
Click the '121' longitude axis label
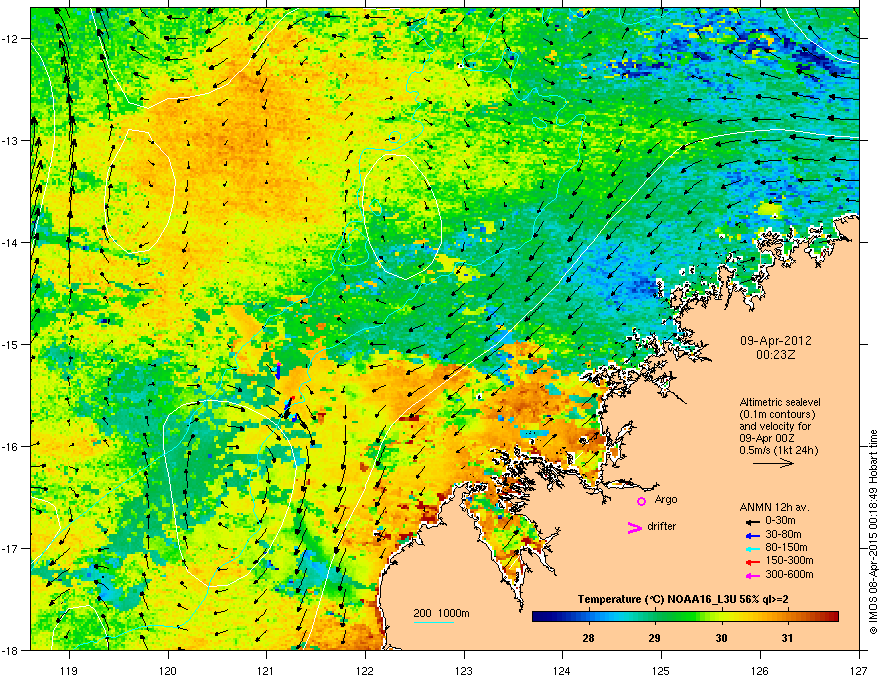click(266, 670)
